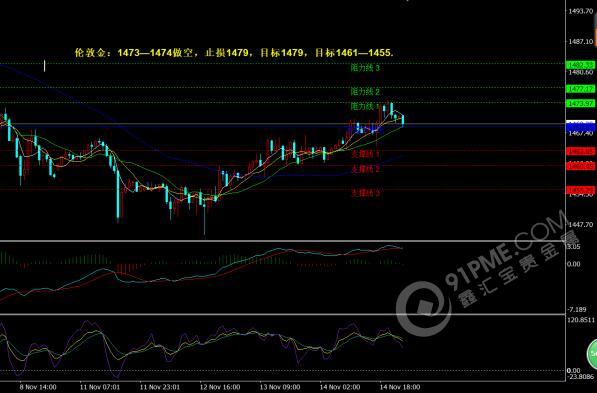
Task: Click the divider between price chart and MACD
Action: (x=282, y=241)
